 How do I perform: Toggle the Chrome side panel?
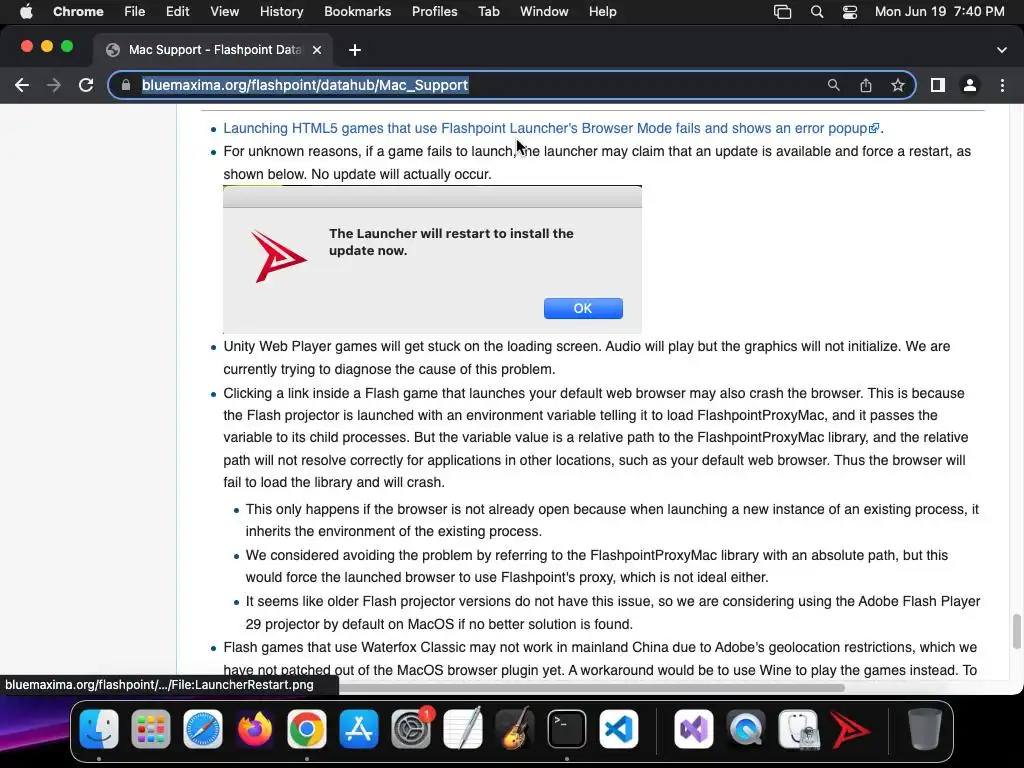[938, 86]
